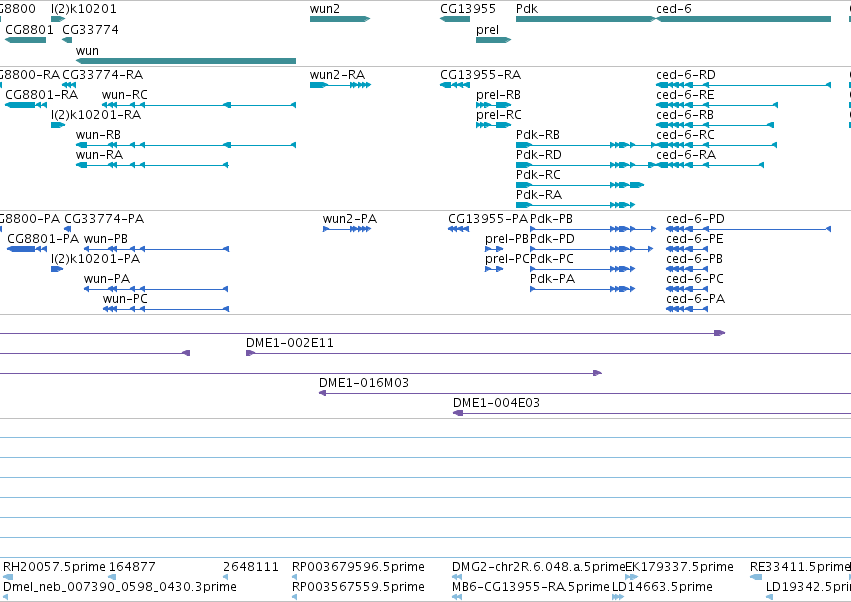This screenshot has height=602, width=851.
Task: Open transcript prel-RC
Action: 499,115
